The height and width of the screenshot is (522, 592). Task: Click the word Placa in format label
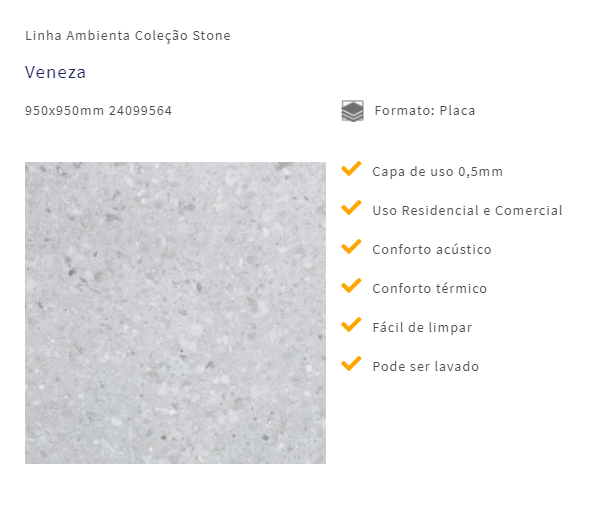(x=457, y=111)
